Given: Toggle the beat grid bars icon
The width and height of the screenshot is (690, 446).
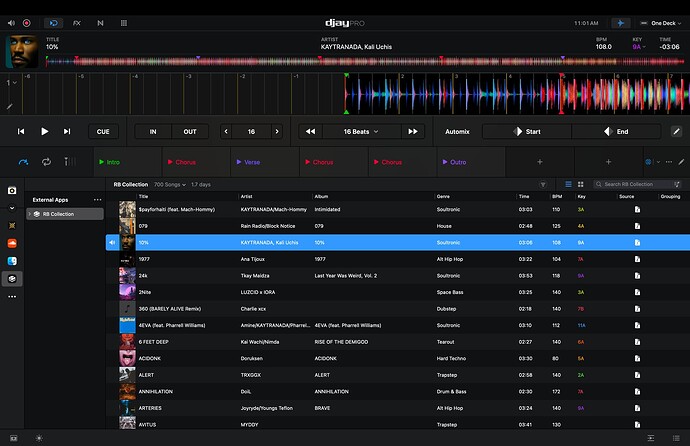Looking at the screenshot, I should tap(69, 162).
